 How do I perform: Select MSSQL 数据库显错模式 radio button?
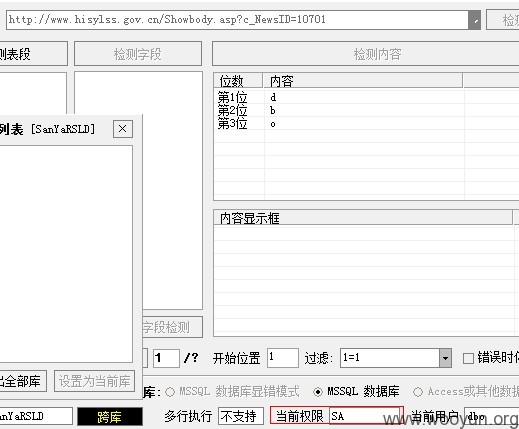[x=170, y=392]
